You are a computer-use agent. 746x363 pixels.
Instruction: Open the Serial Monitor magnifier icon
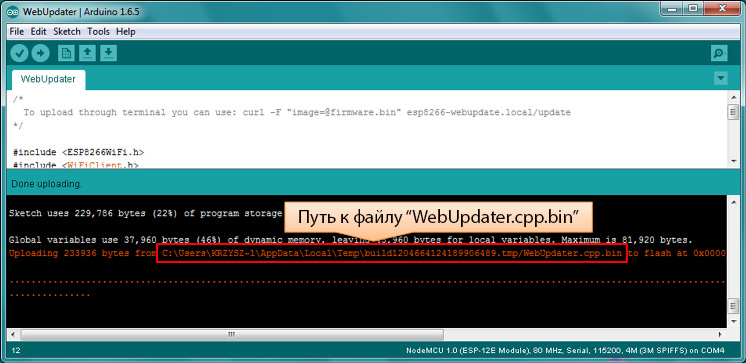tap(719, 53)
